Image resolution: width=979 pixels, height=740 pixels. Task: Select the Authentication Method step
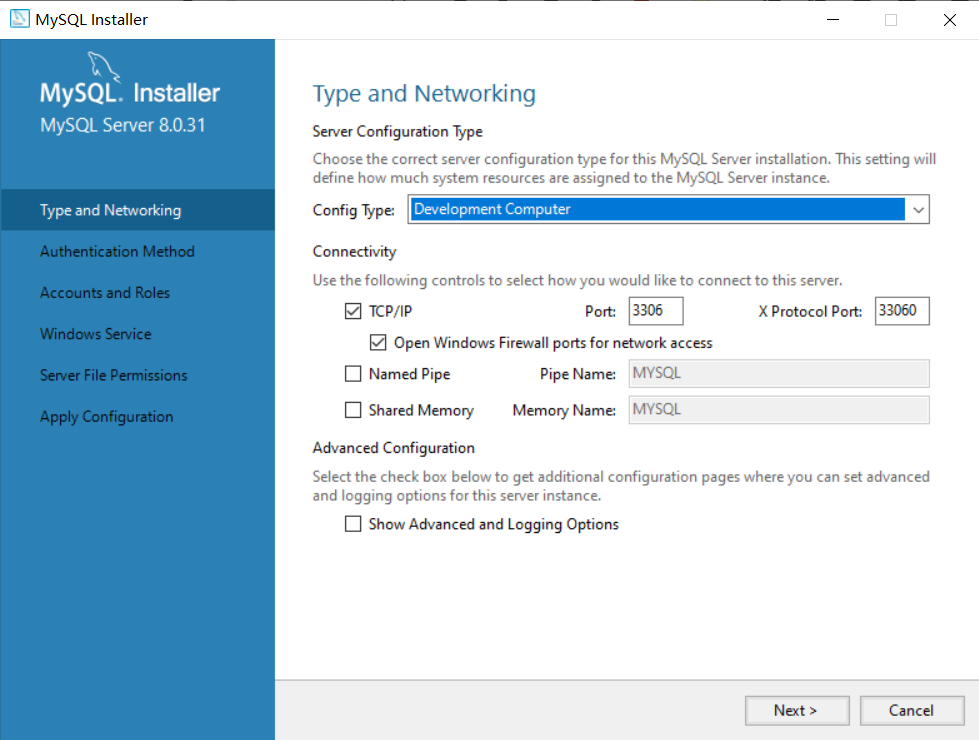click(116, 251)
